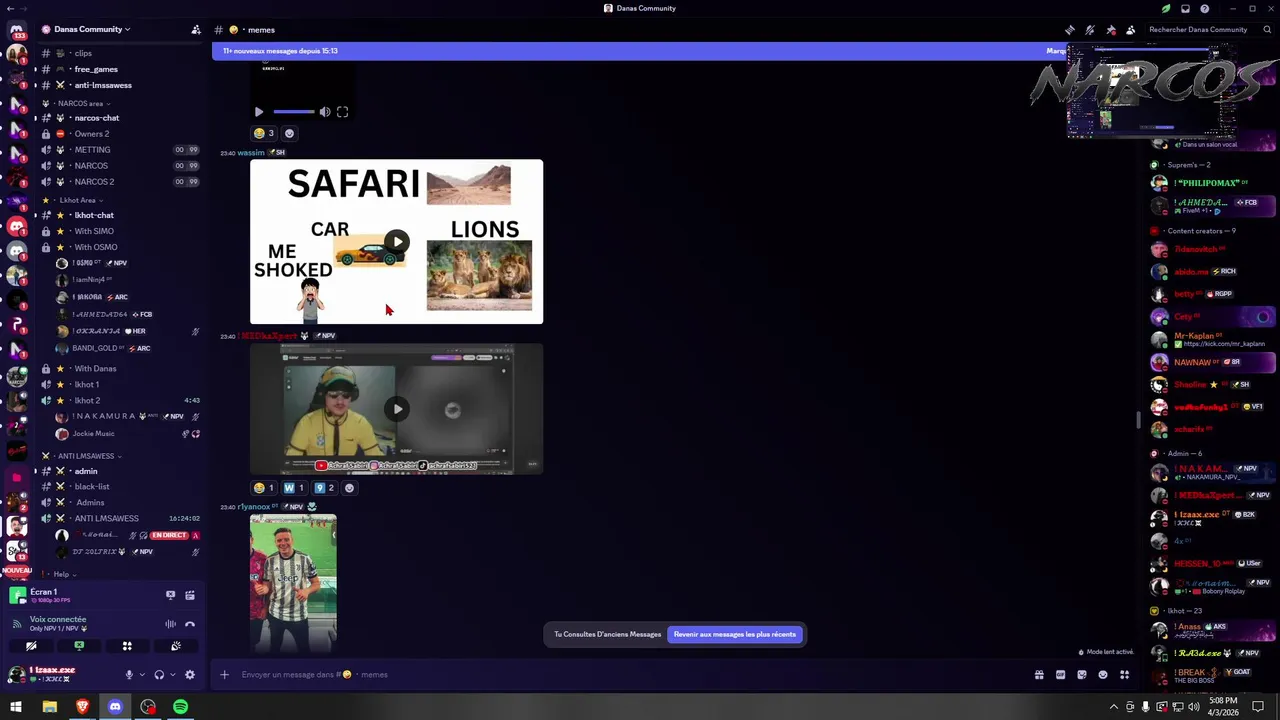The image size is (1280, 720).
Task: Toggle the member list icon
Action: pos(1131,30)
